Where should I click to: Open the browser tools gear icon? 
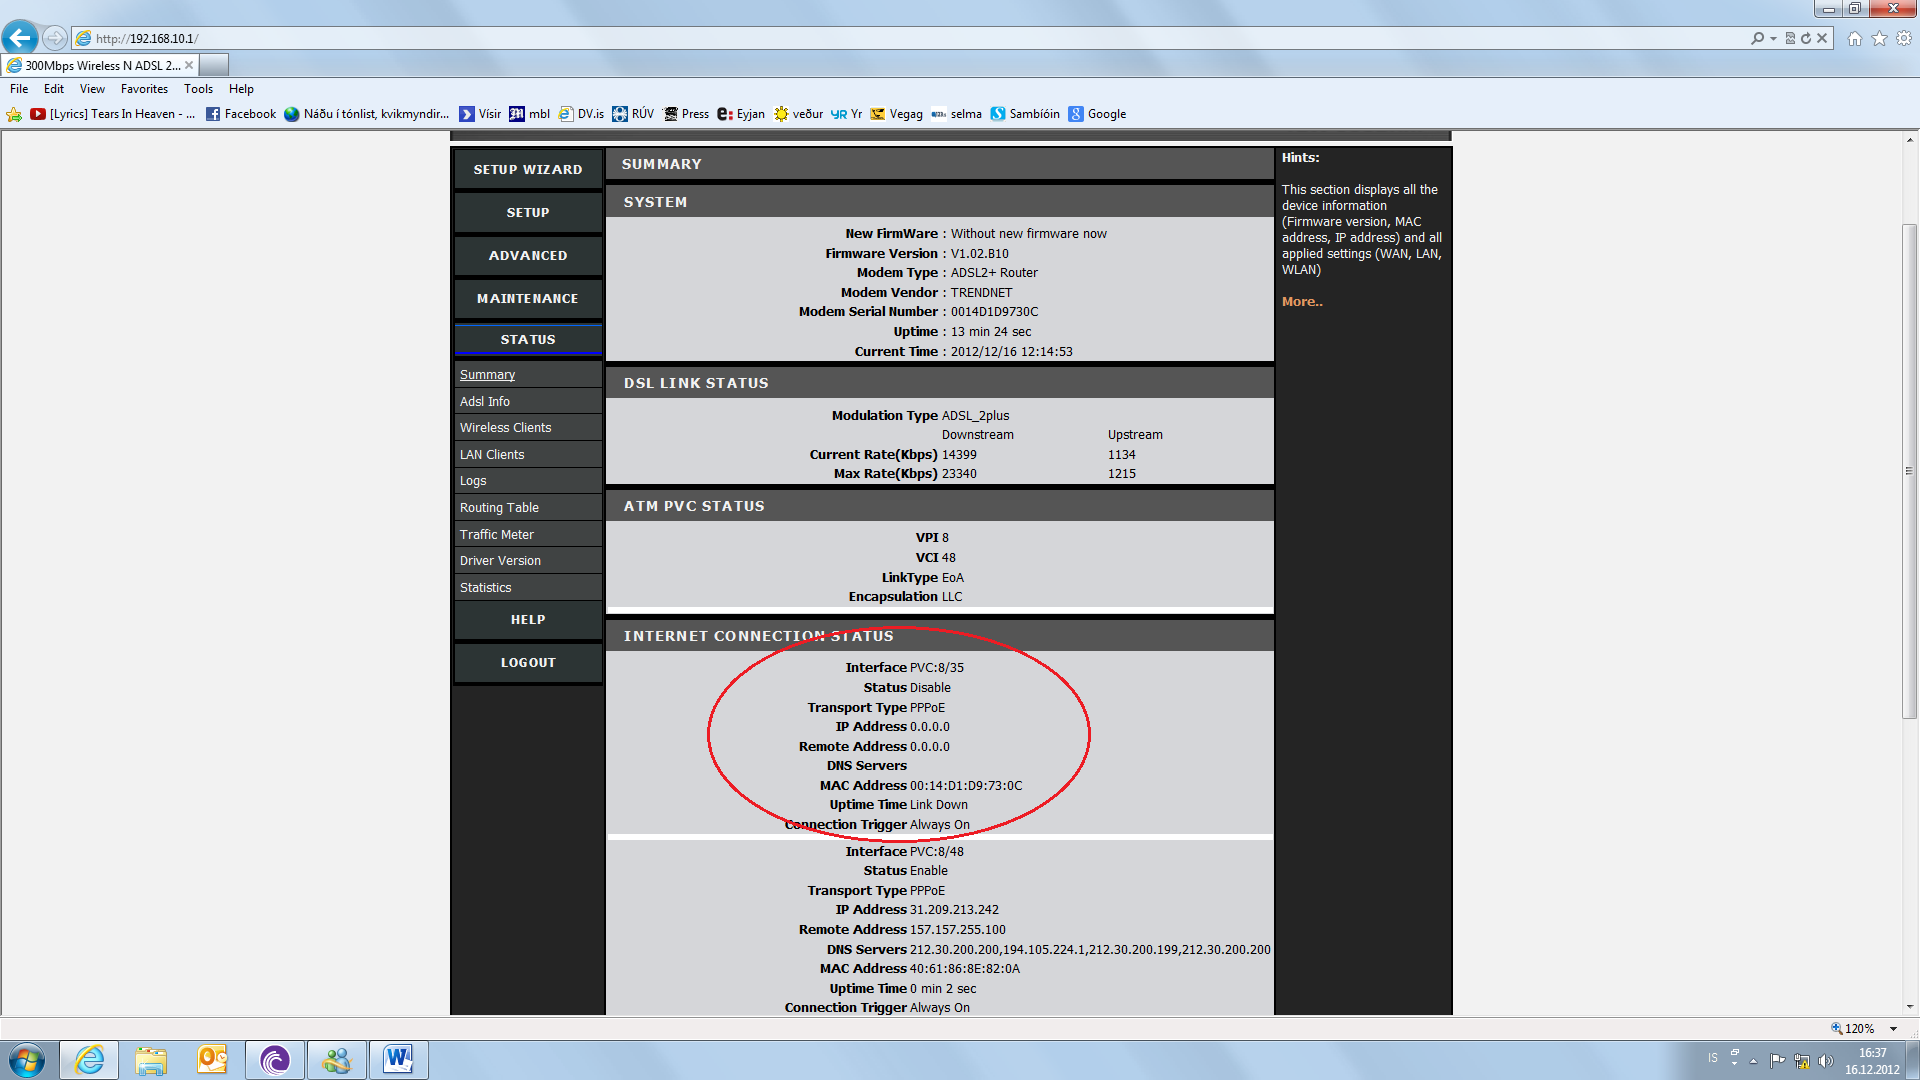click(x=1904, y=38)
